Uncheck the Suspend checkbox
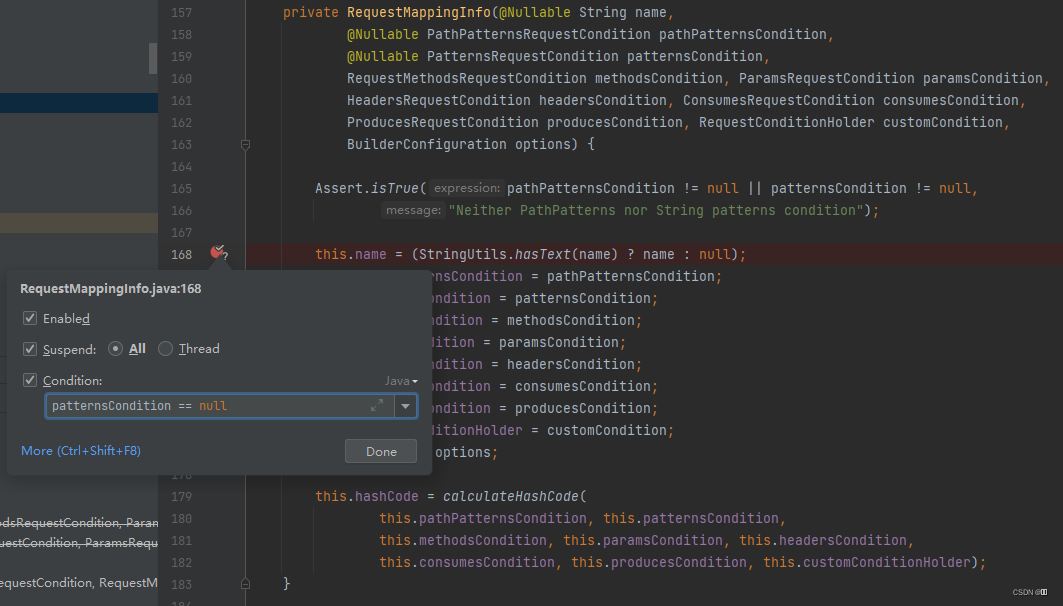This screenshot has width=1063, height=606. point(31,348)
